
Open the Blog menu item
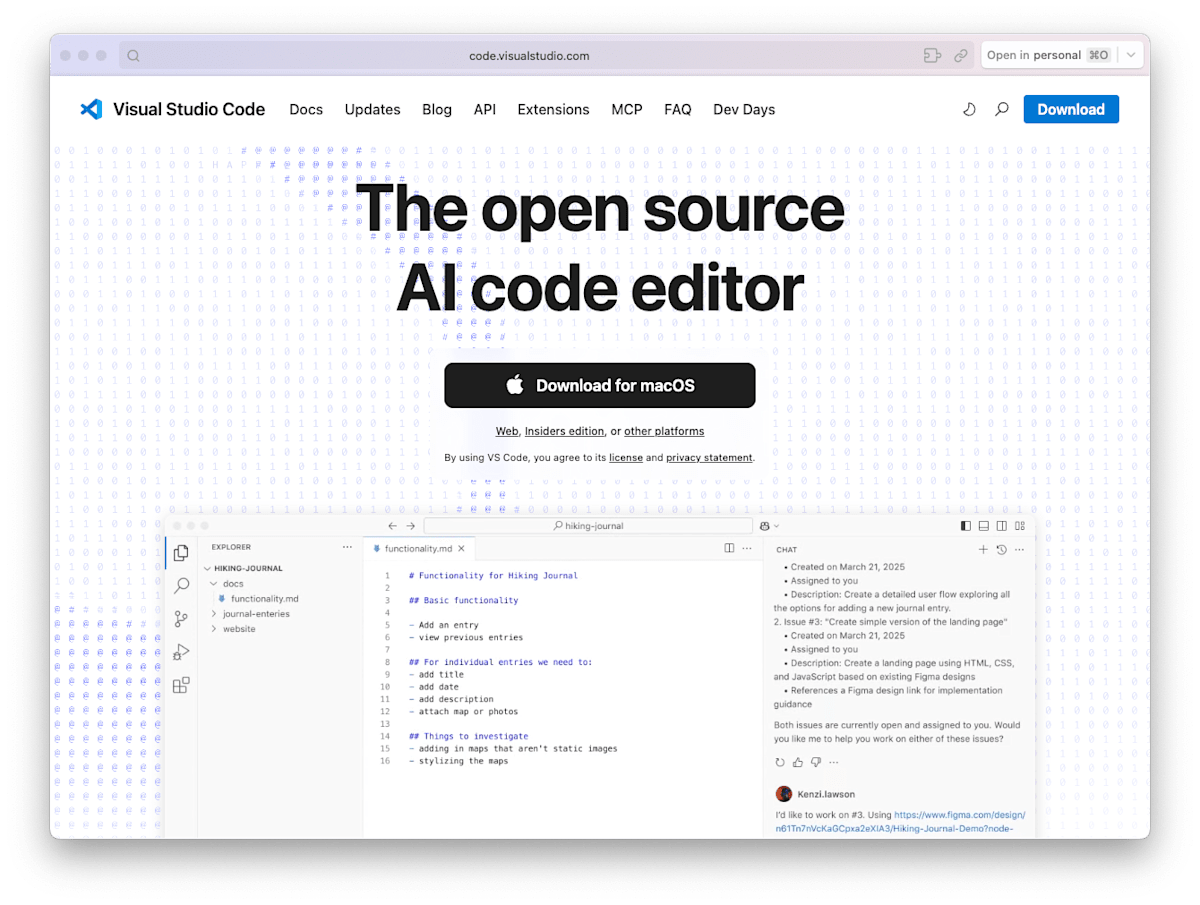click(437, 110)
